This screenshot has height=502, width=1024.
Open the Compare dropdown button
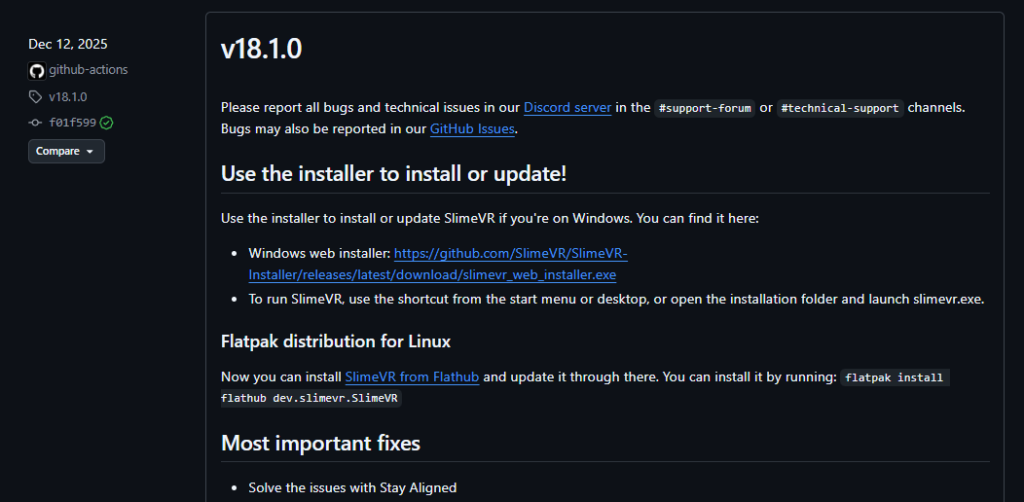pyautogui.click(x=66, y=151)
